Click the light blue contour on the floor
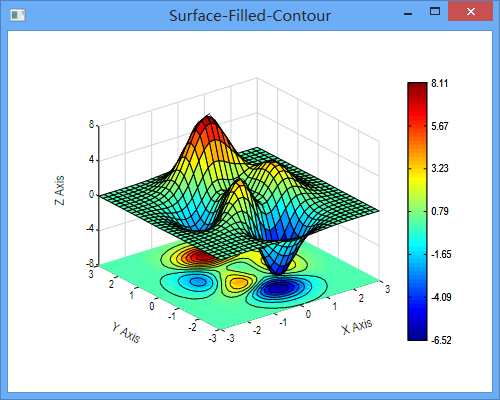 pos(197,282)
